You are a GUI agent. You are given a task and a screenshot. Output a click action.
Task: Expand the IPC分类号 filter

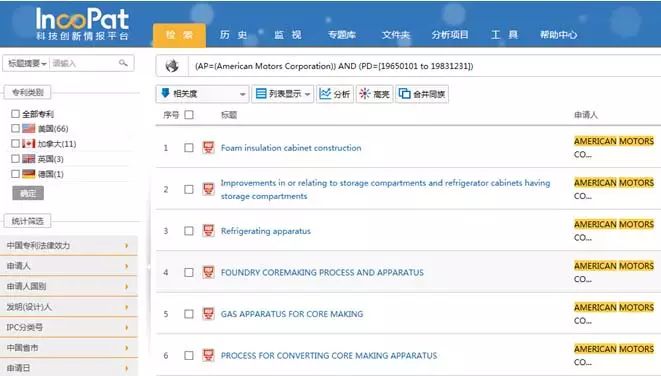[69, 327]
